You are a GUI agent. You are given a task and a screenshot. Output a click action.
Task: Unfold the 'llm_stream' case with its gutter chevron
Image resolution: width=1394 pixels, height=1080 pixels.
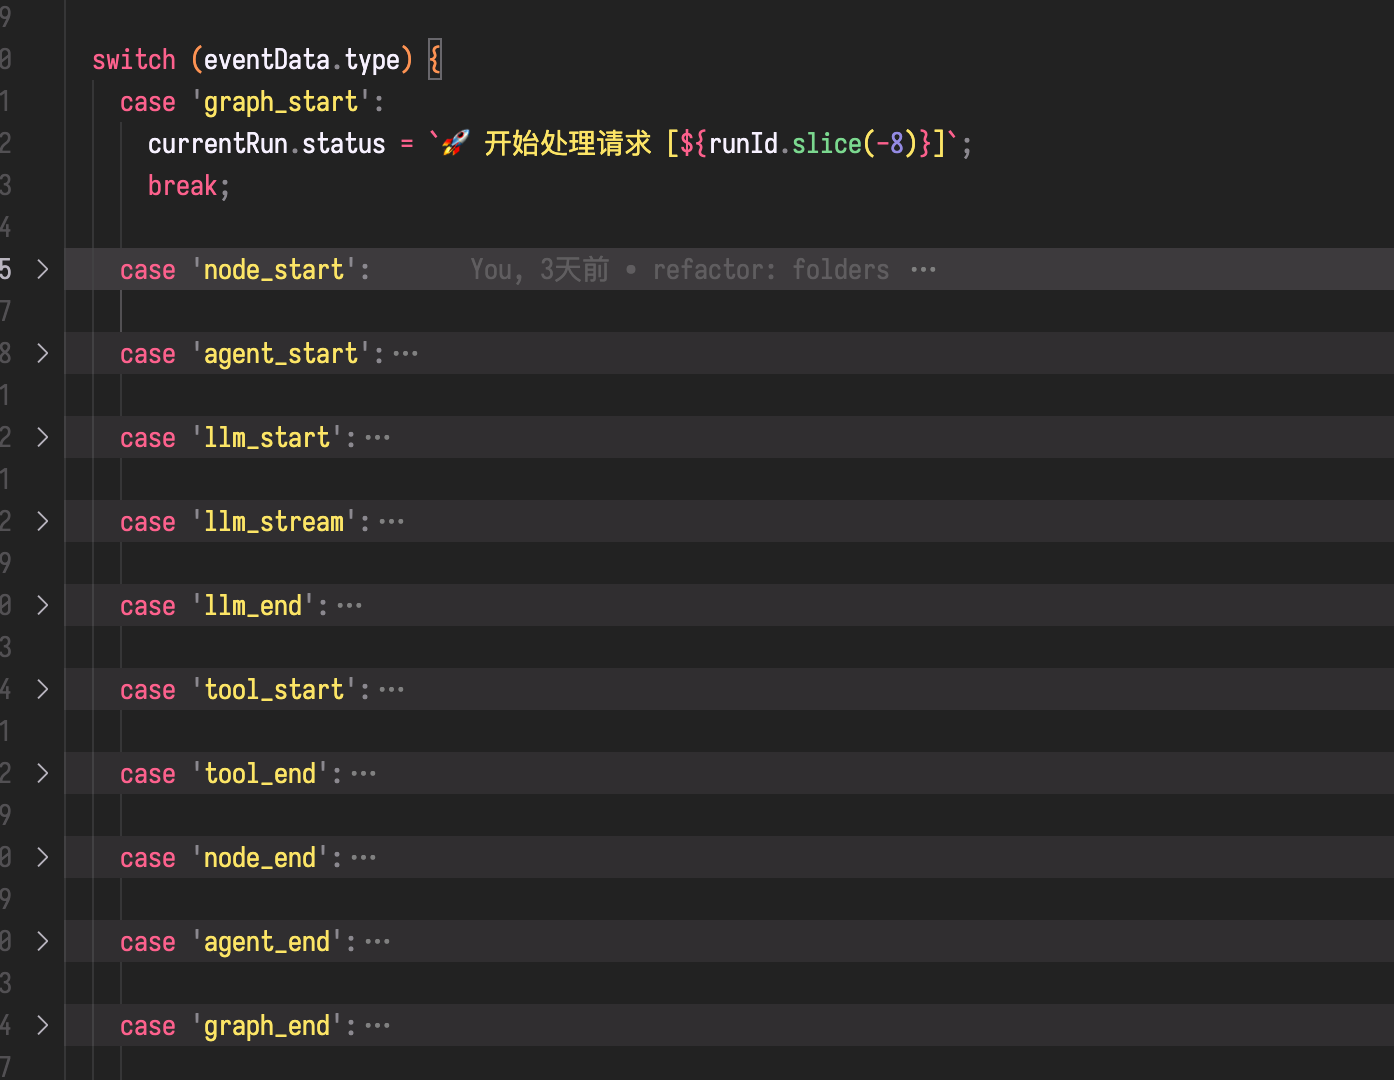tap(43, 521)
